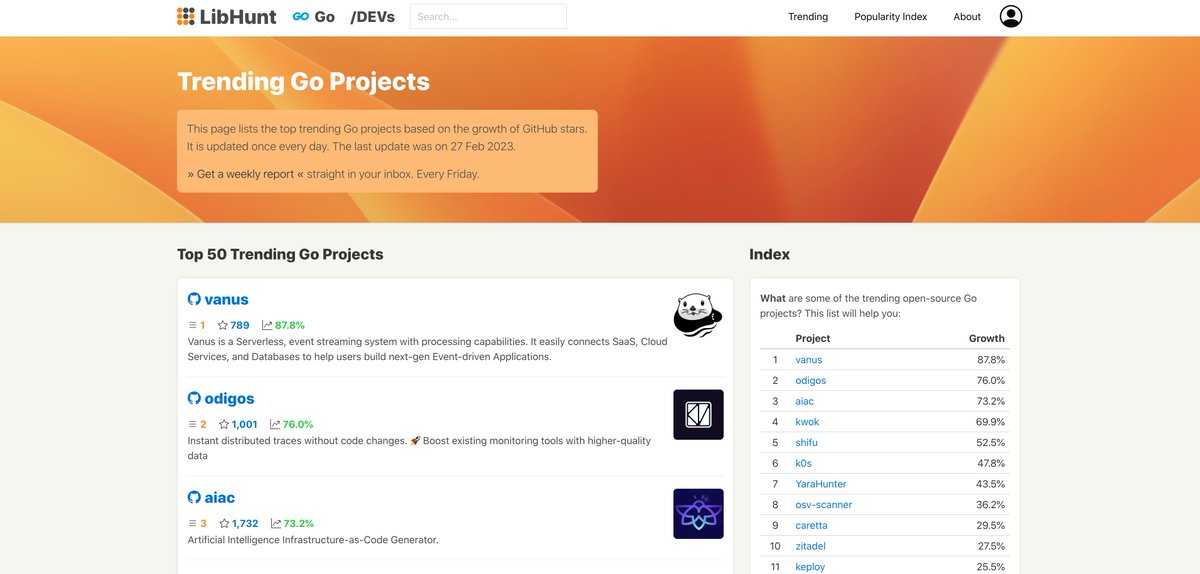Open the odigos project title link
Viewport: 1200px width, 574px height.
click(x=229, y=398)
